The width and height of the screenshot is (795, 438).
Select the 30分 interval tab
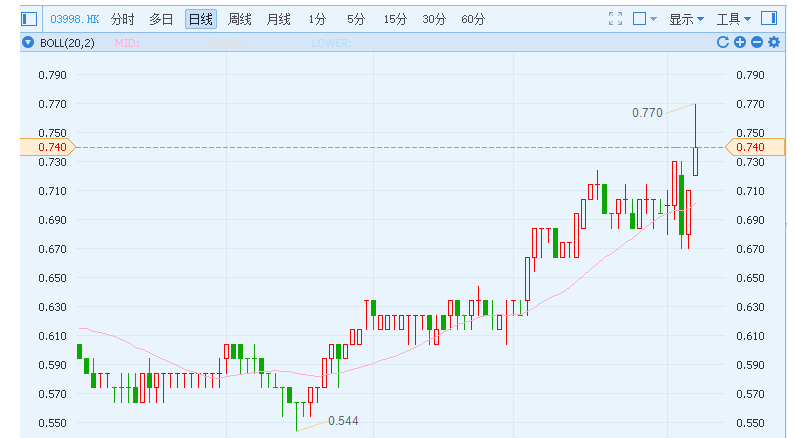click(434, 19)
